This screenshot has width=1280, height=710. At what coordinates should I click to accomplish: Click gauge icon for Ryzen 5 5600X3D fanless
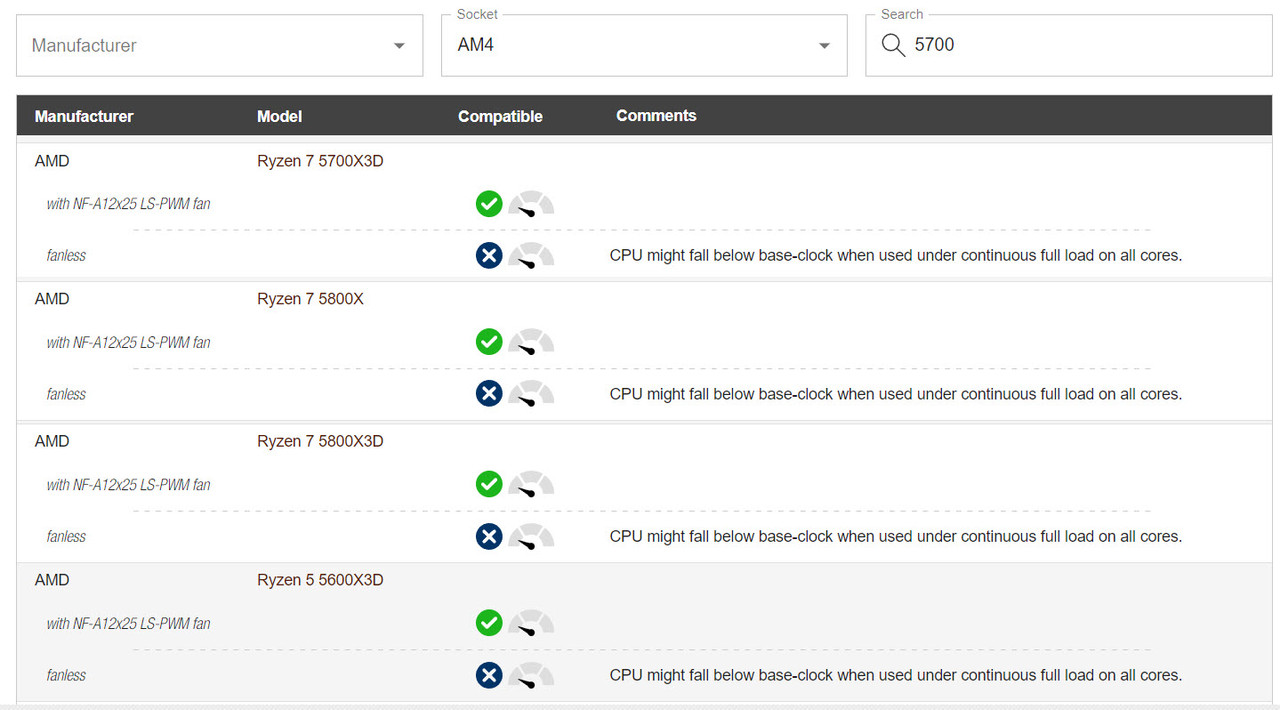(x=531, y=675)
